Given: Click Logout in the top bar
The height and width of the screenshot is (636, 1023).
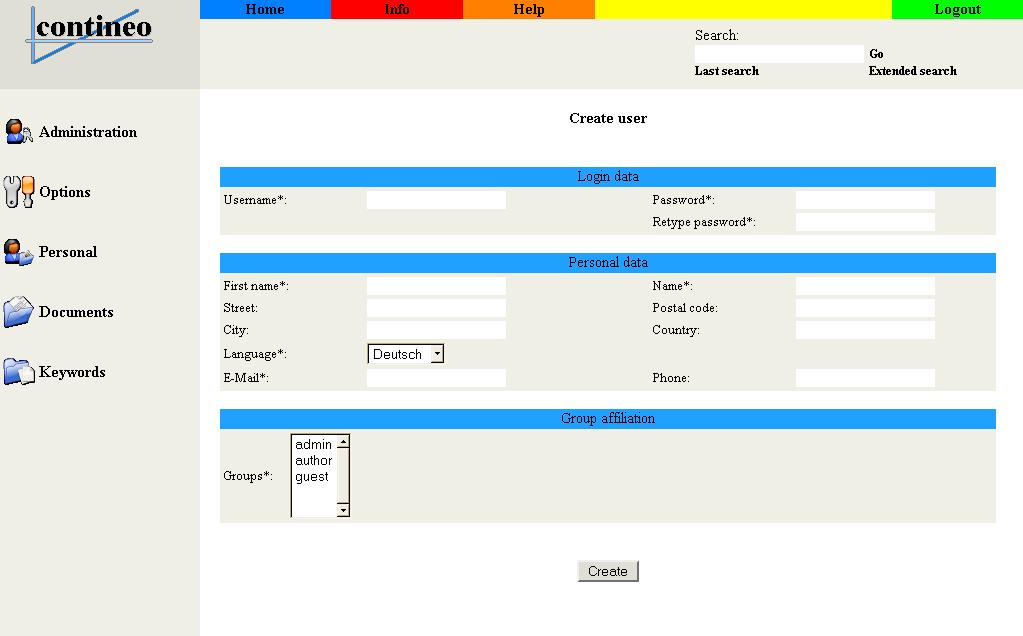Looking at the screenshot, I should click(956, 9).
